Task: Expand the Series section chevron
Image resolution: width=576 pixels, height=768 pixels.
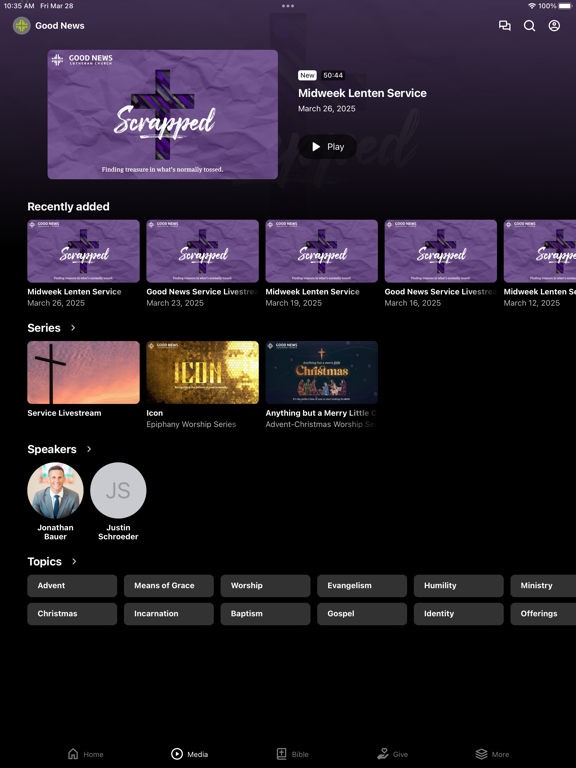Action: pos(73,328)
